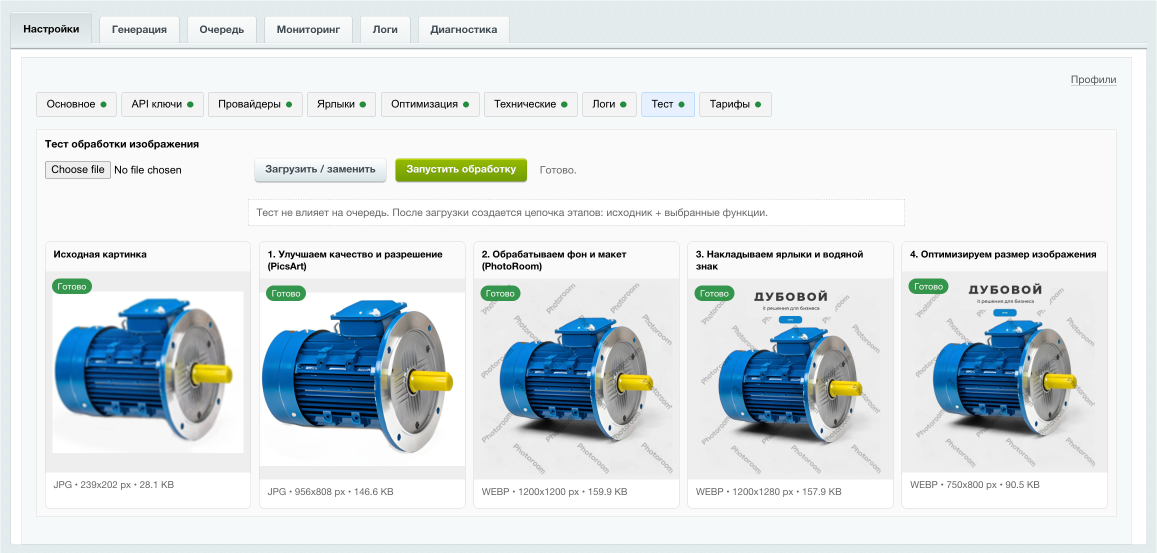This screenshot has width=1157, height=553.
Task: Select the API ключи sub-tab
Action: pos(162,104)
